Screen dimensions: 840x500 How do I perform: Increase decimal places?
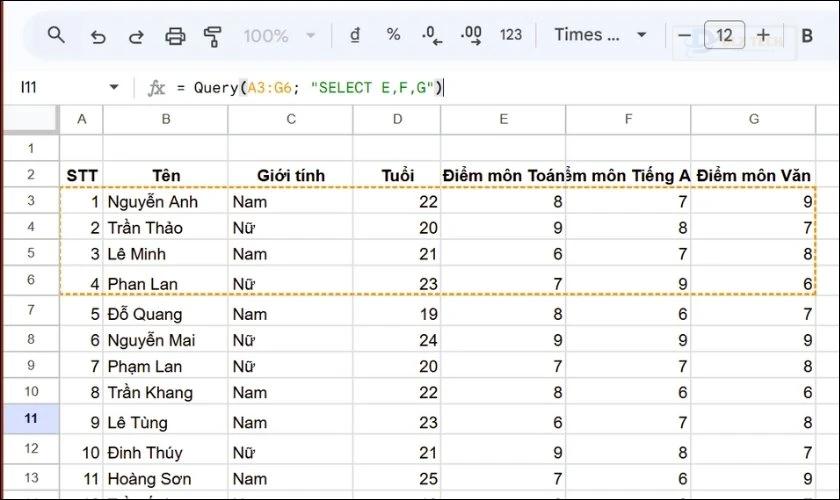click(x=471, y=35)
